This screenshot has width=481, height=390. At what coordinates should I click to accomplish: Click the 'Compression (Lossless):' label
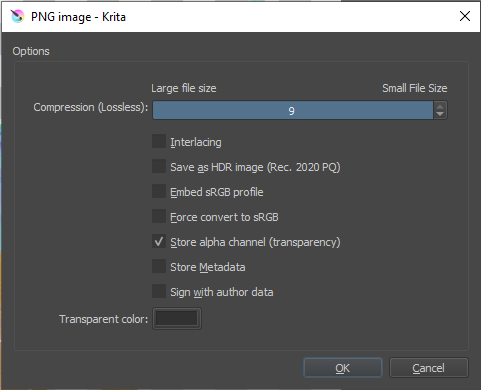click(91, 107)
